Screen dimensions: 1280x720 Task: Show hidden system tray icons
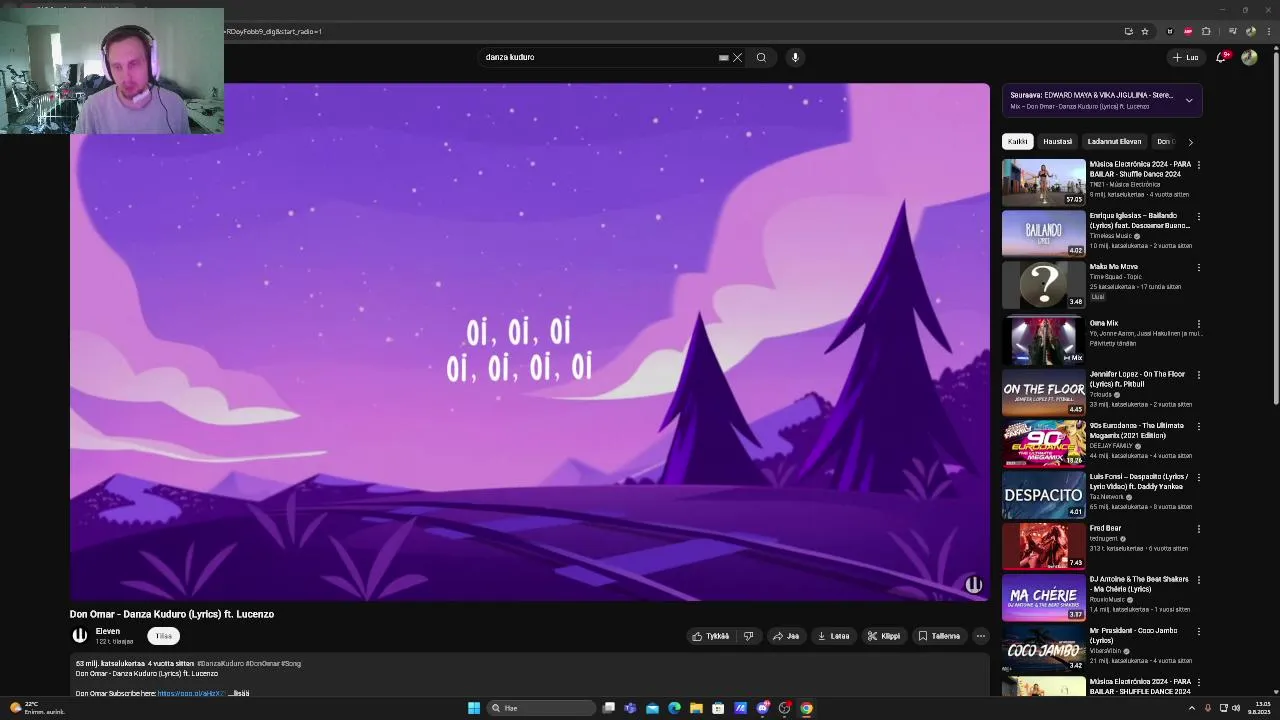(x=1192, y=708)
